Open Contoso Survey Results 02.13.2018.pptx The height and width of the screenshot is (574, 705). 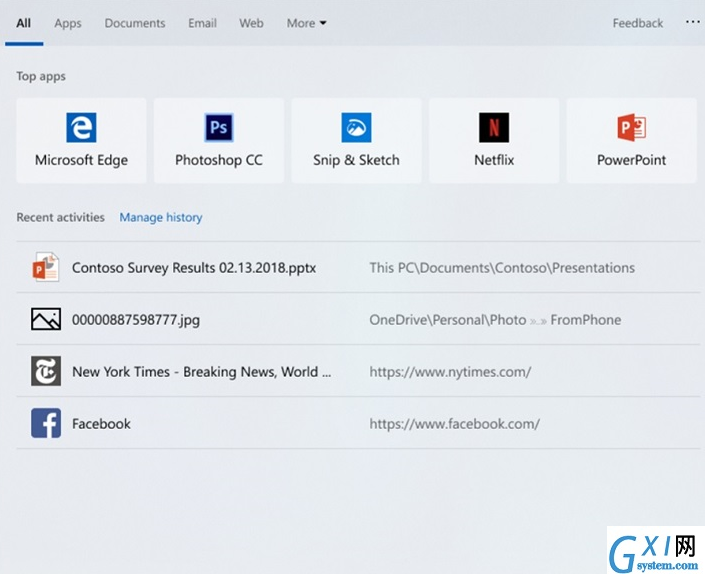point(194,268)
